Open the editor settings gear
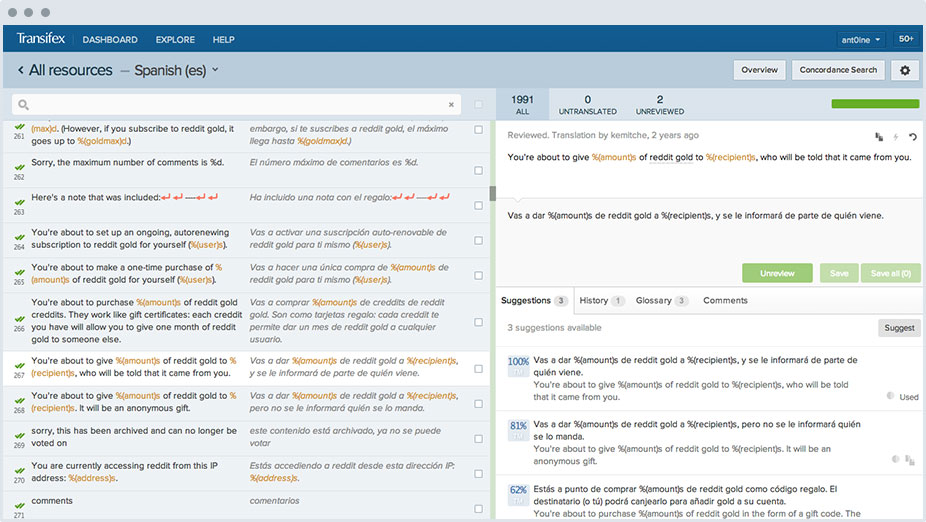 coord(905,70)
